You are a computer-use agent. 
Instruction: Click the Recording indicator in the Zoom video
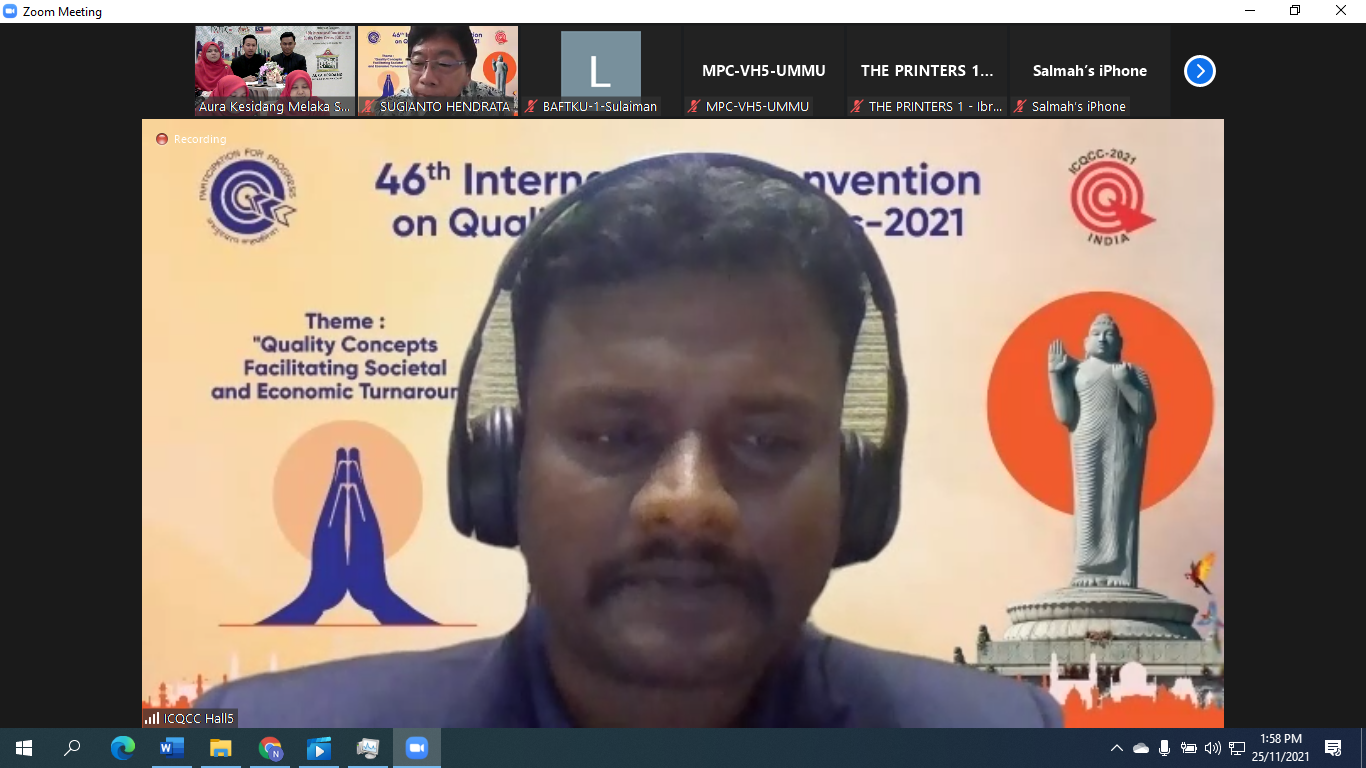[190, 139]
